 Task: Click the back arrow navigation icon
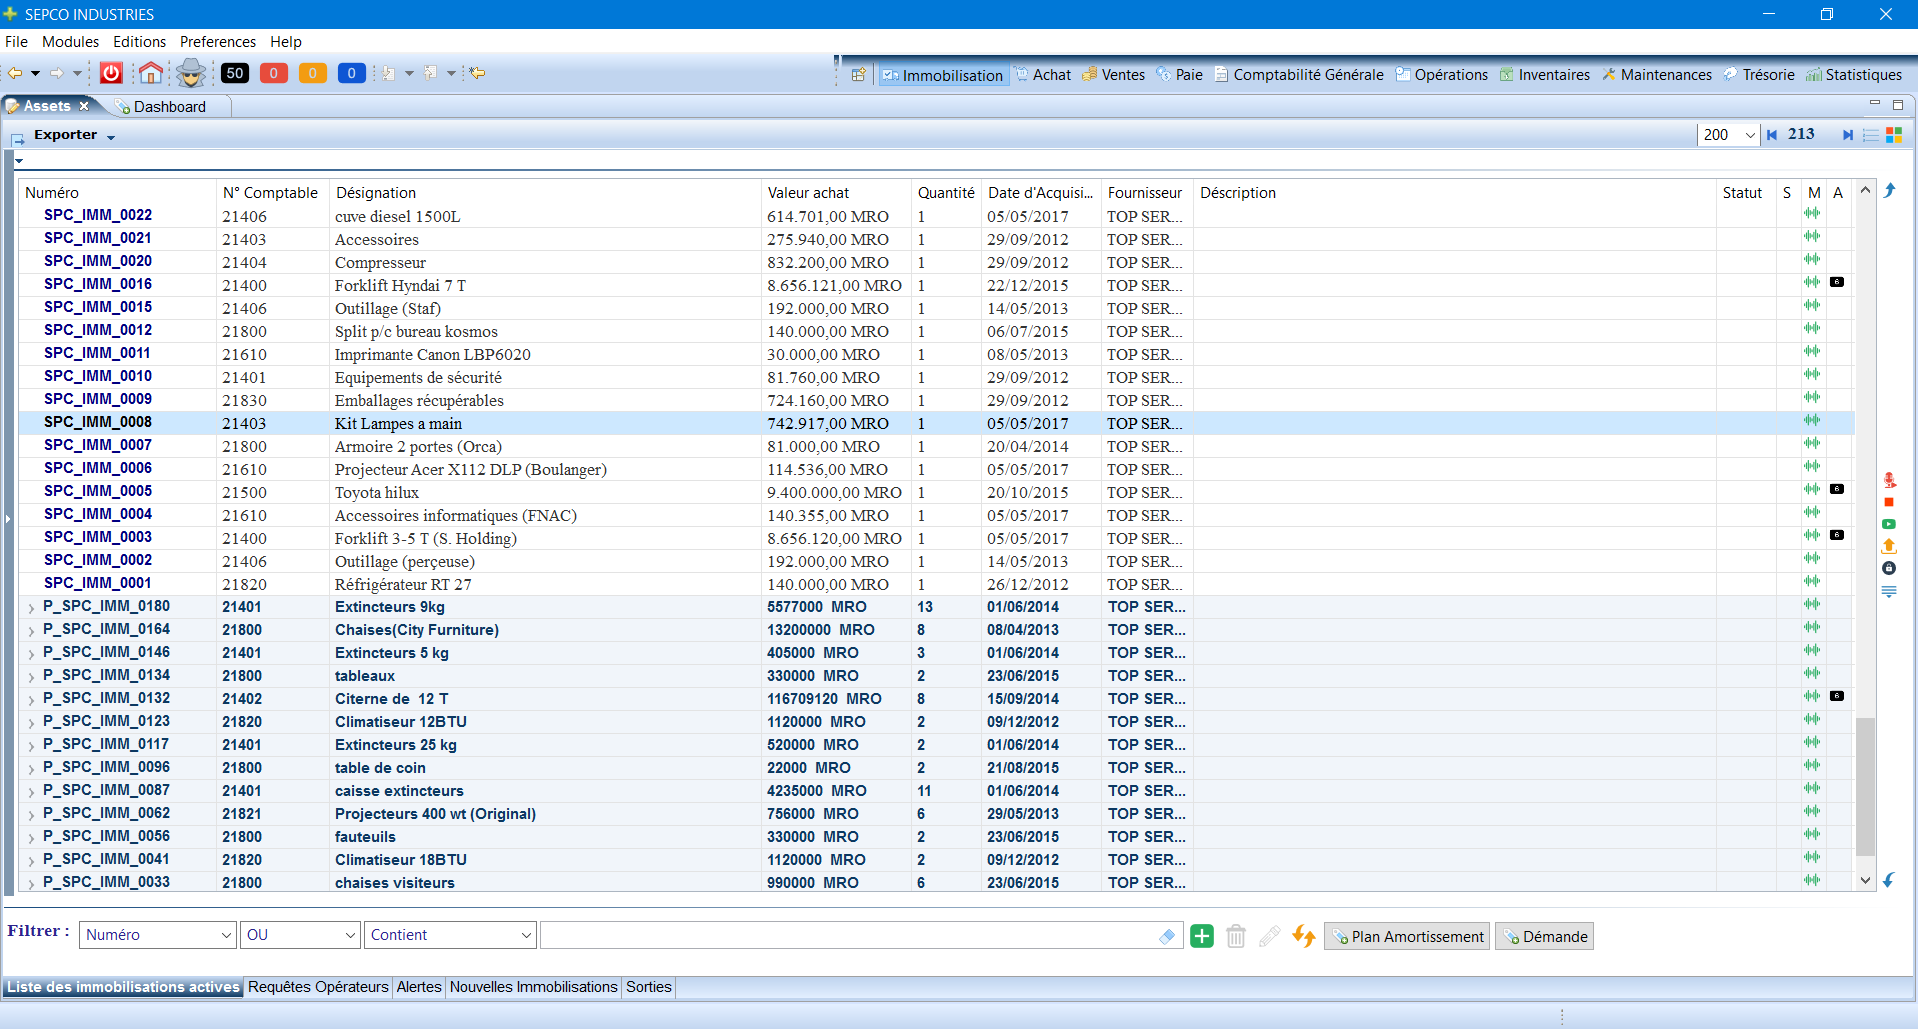click(x=15, y=73)
